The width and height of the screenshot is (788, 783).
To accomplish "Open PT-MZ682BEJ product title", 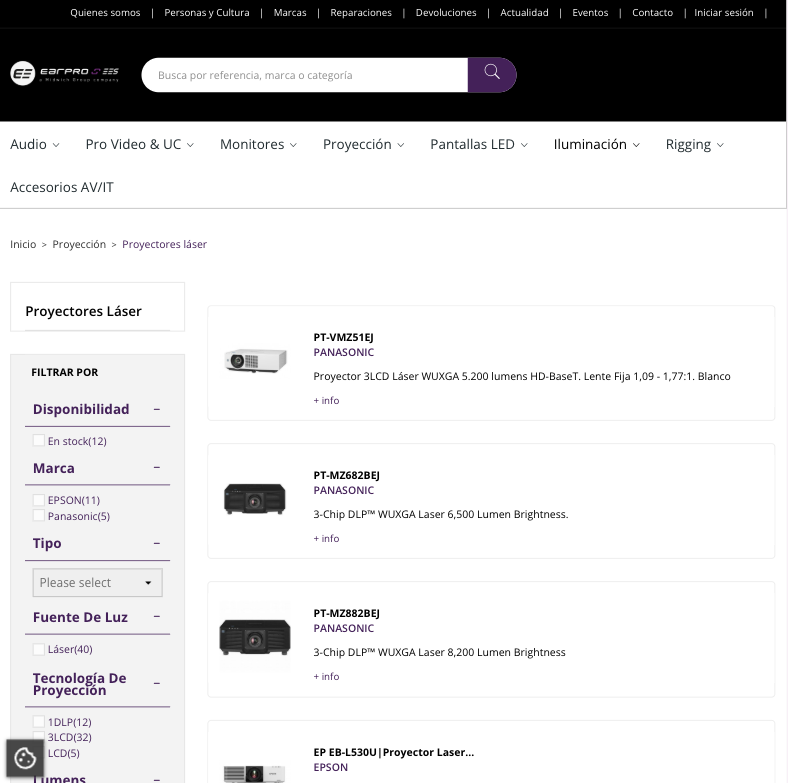I will [346, 475].
